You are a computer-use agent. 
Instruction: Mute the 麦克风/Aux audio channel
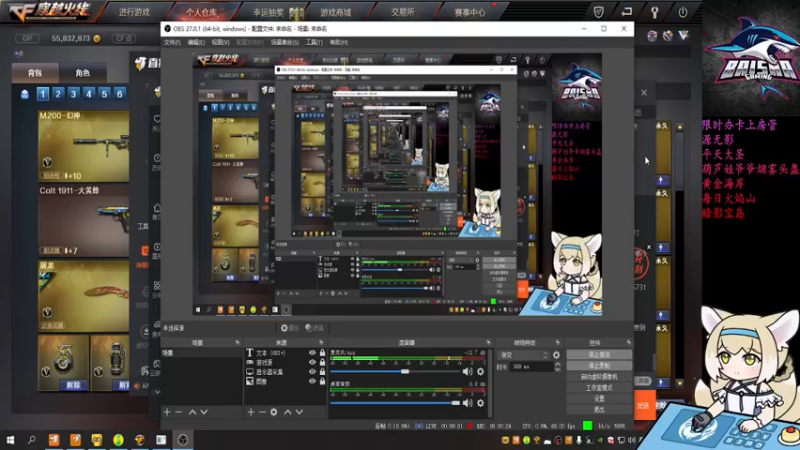point(467,371)
